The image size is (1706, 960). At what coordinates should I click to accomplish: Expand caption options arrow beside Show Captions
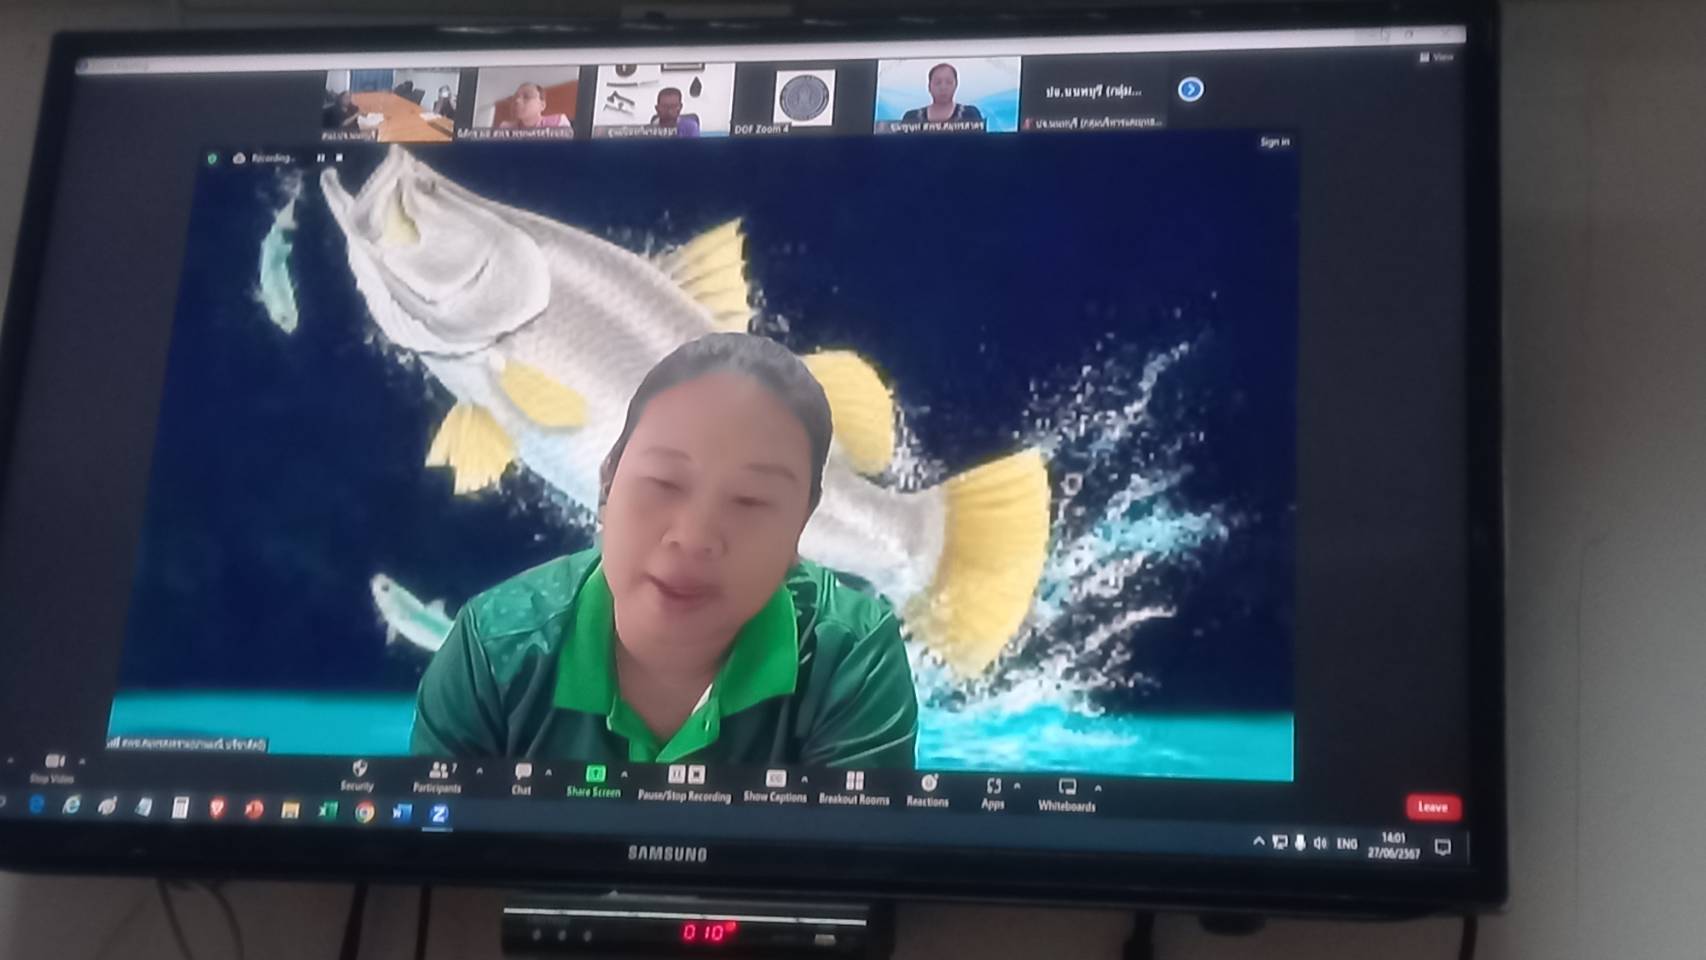pyautogui.click(x=804, y=779)
